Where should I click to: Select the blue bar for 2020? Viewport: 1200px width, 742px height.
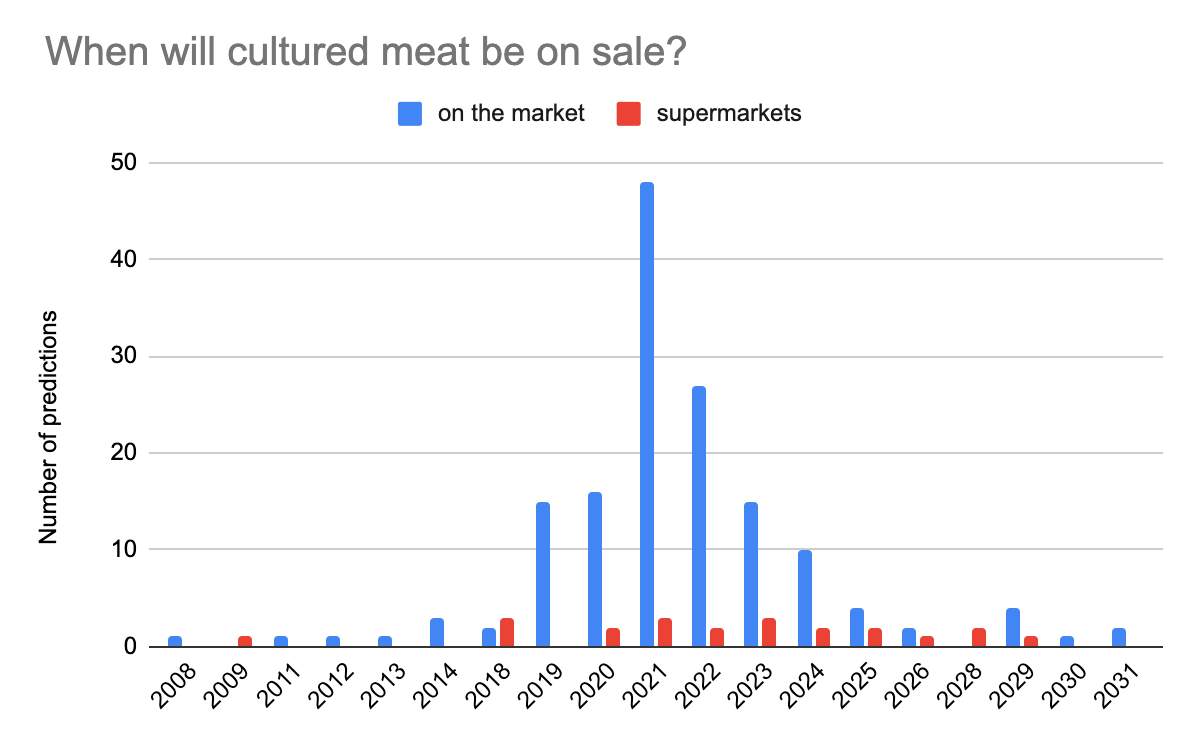(x=595, y=569)
